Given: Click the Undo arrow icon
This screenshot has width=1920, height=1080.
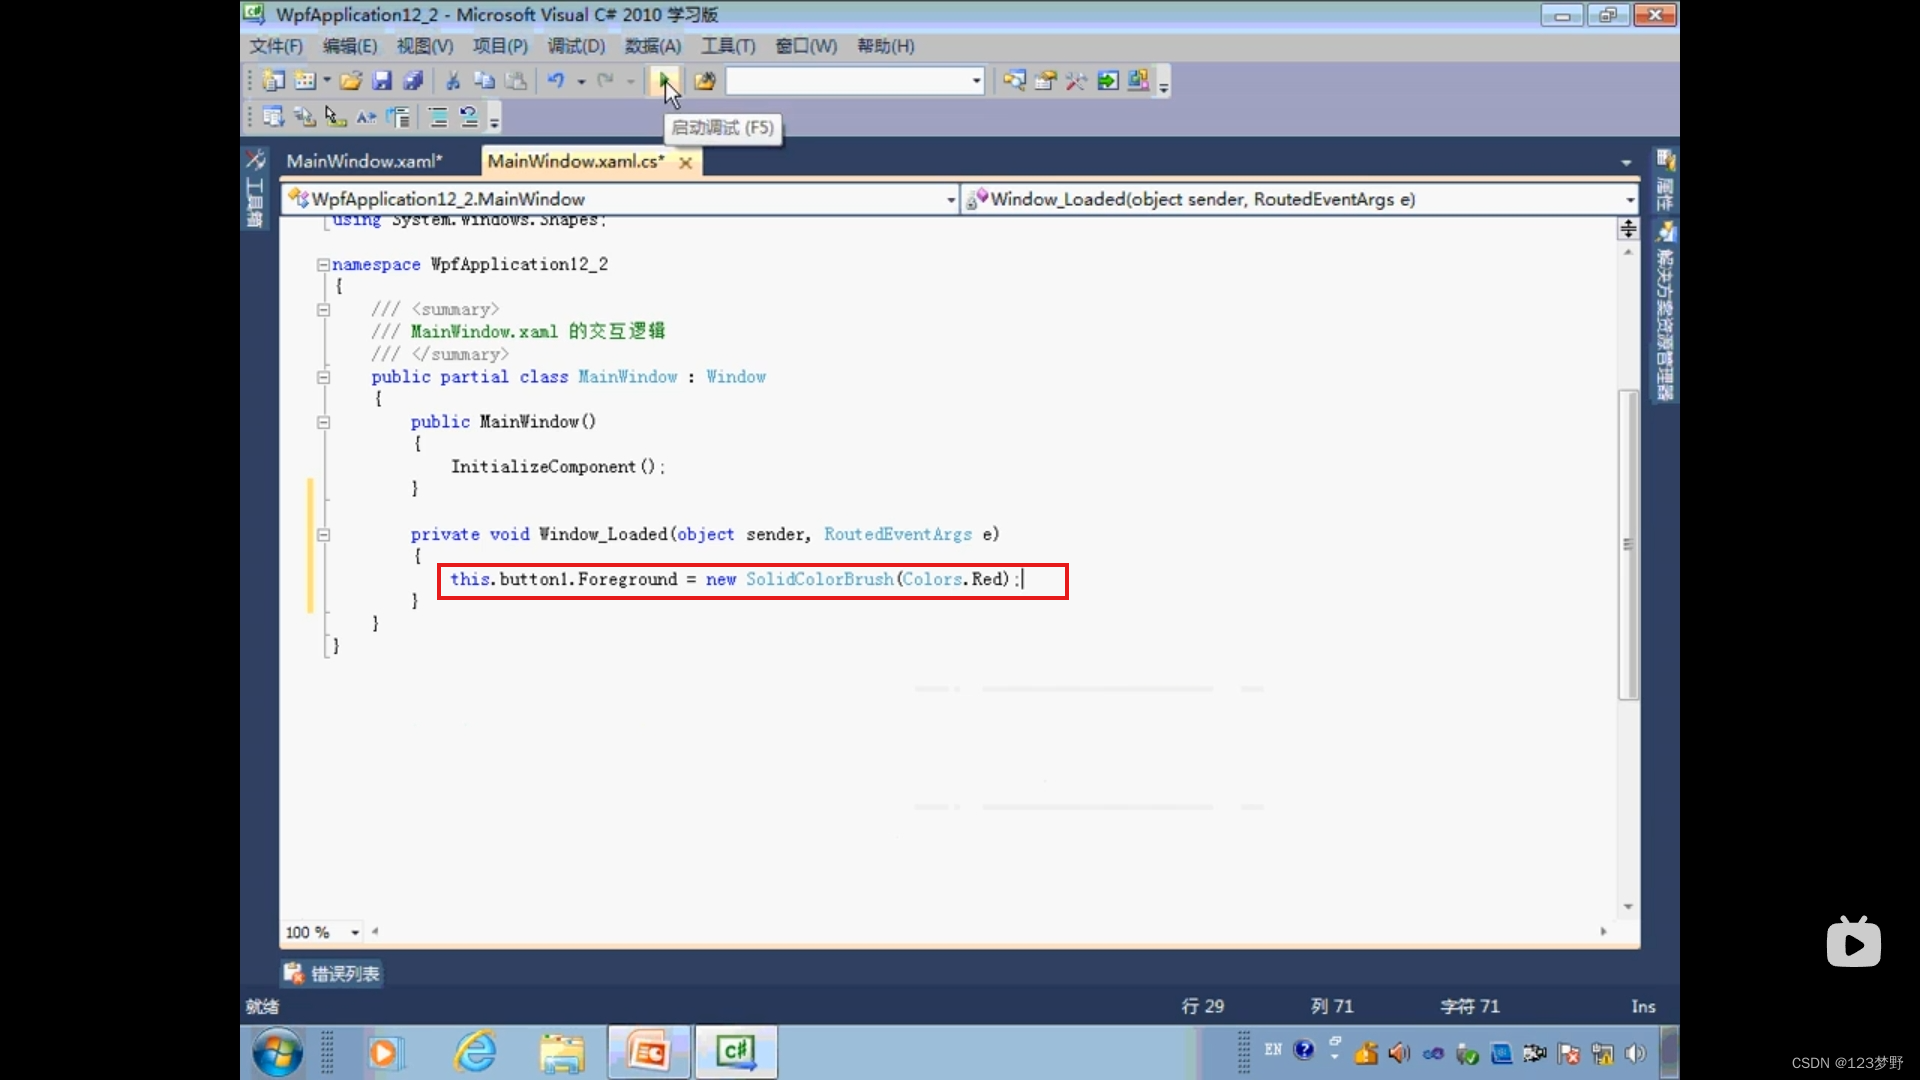Looking at the screenshot, I should 556,81.
